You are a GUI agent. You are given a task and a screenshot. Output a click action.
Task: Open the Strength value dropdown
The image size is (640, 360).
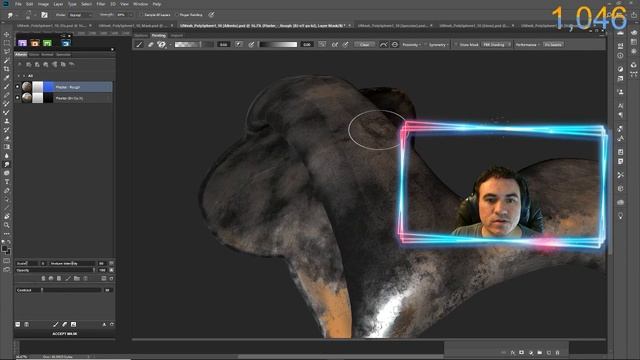(131, 15)
